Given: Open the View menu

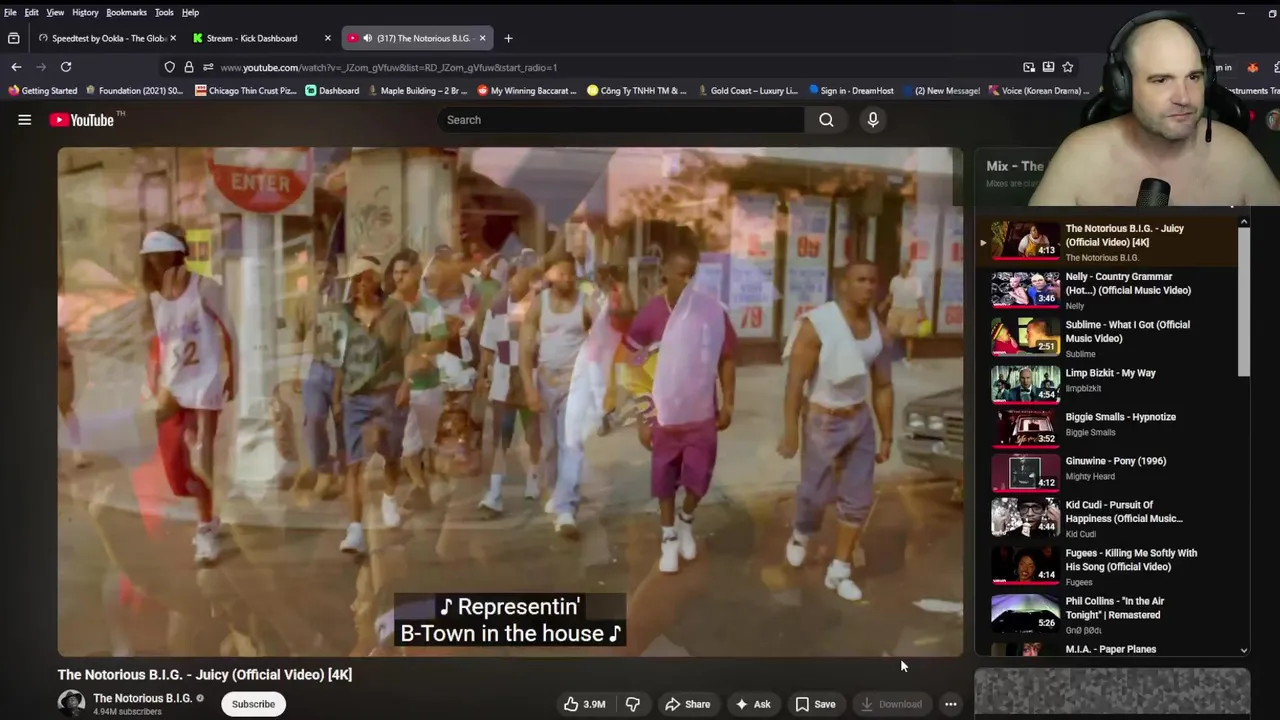Looking at the screenshot, I should click(x=55, y=12).
